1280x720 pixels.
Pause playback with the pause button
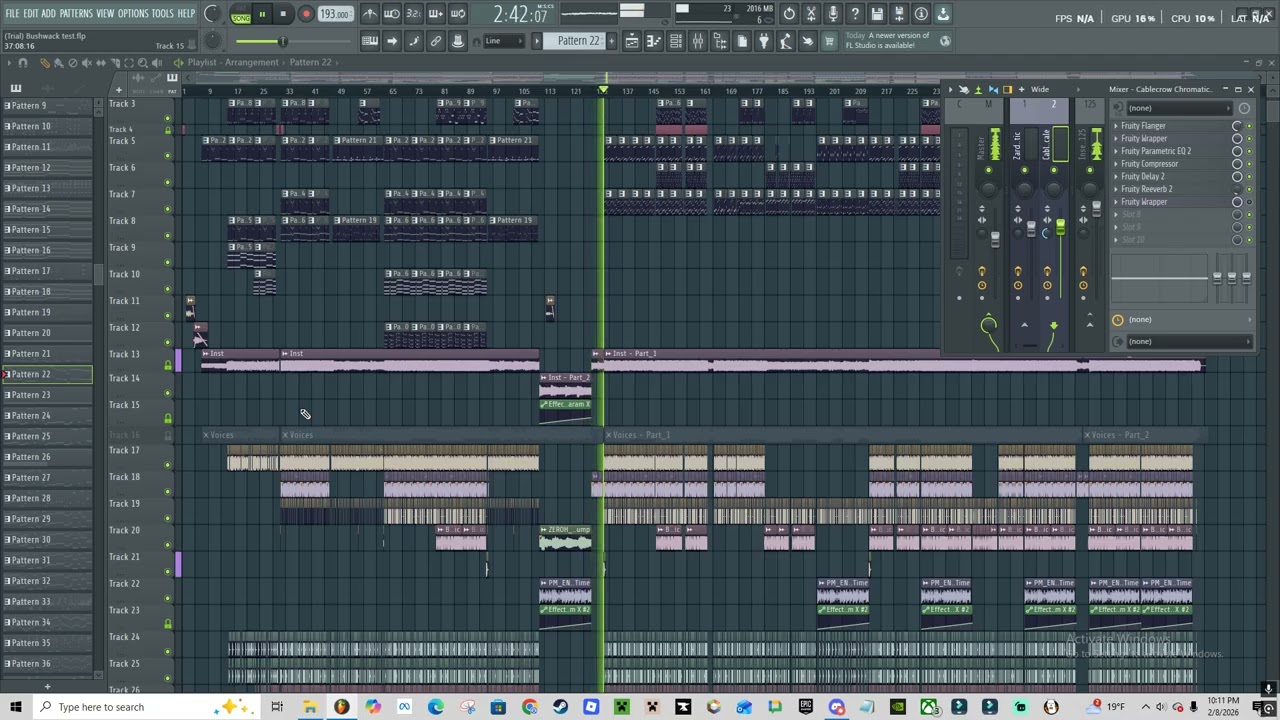coord(262,15)
